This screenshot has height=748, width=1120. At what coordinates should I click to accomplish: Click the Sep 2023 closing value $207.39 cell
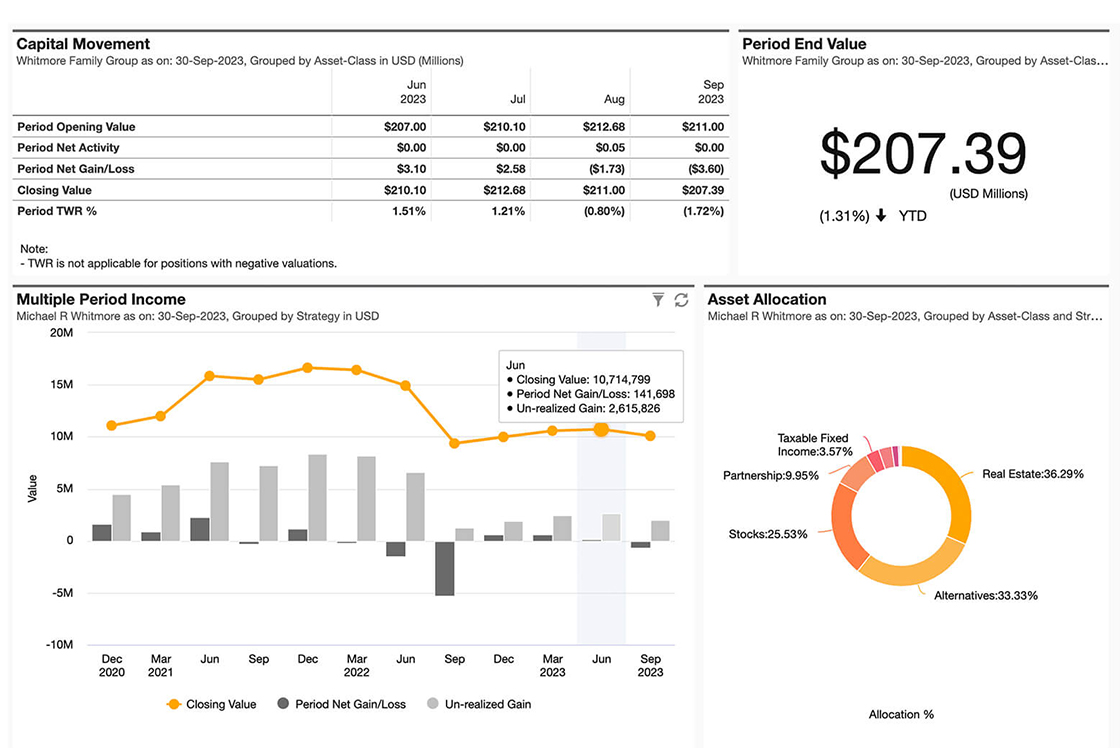(705, 190)
